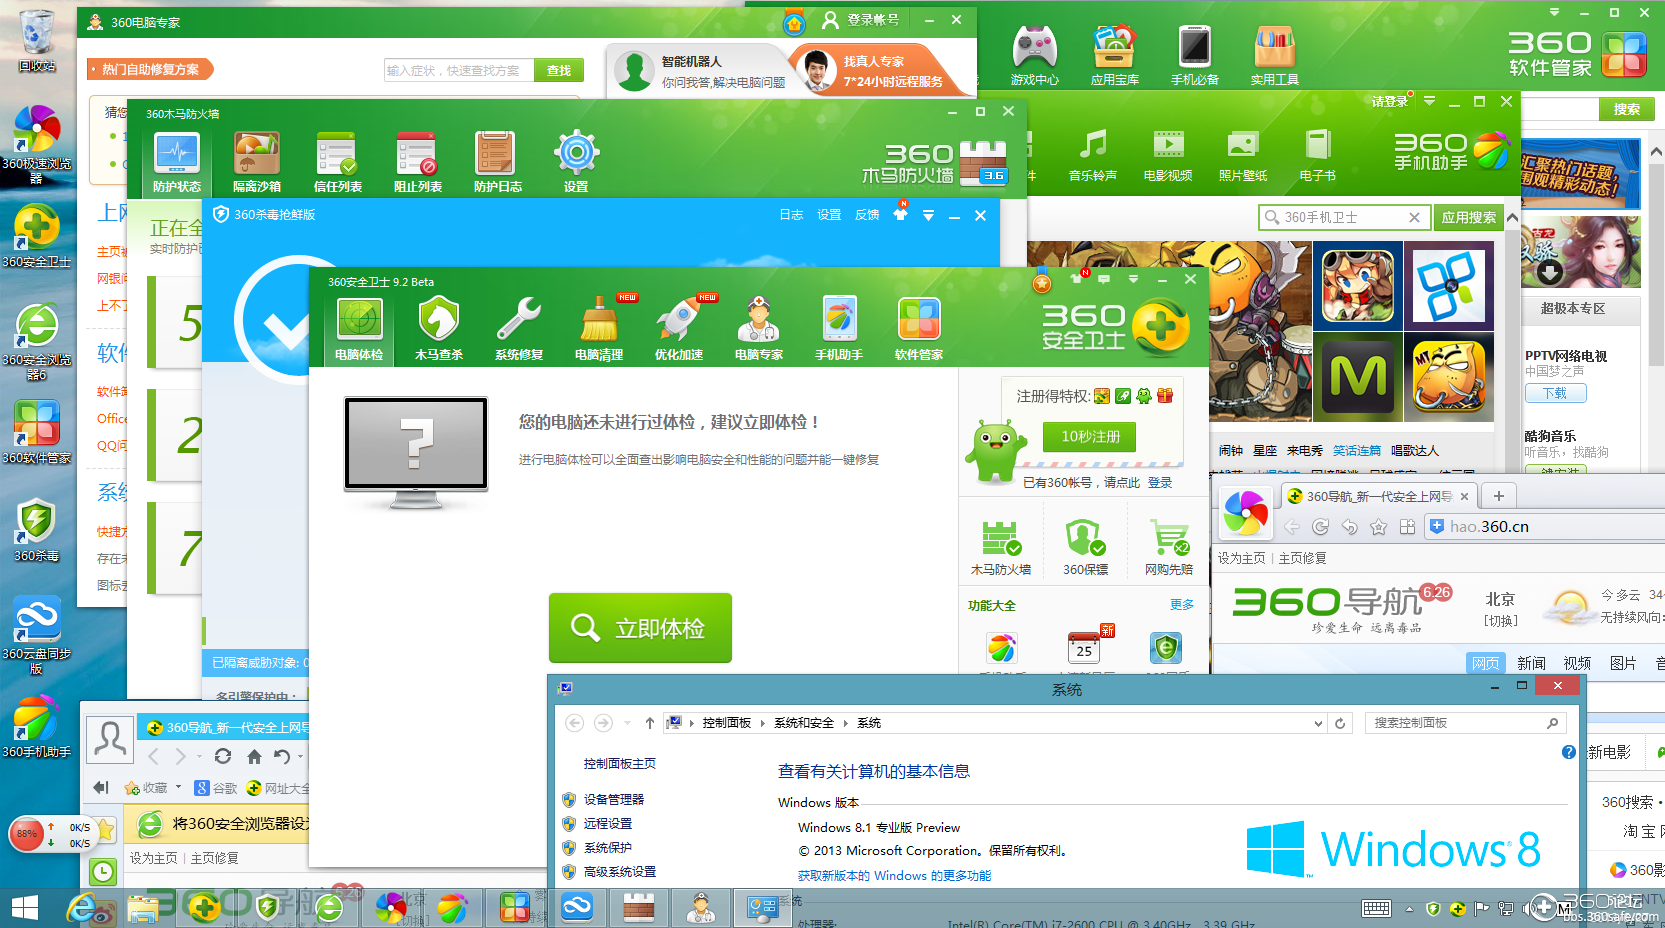Open 游戏中心 in 360软件管家
This screenshot has height=928, width=1665.
tap(1034, 55)
